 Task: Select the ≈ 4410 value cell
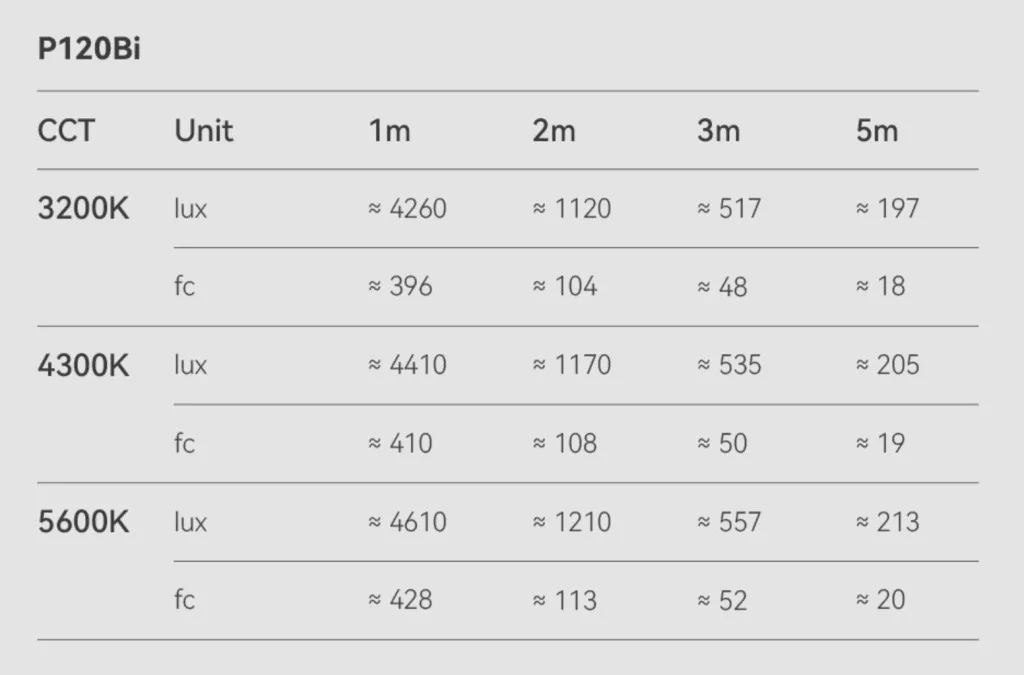[407, 365]
